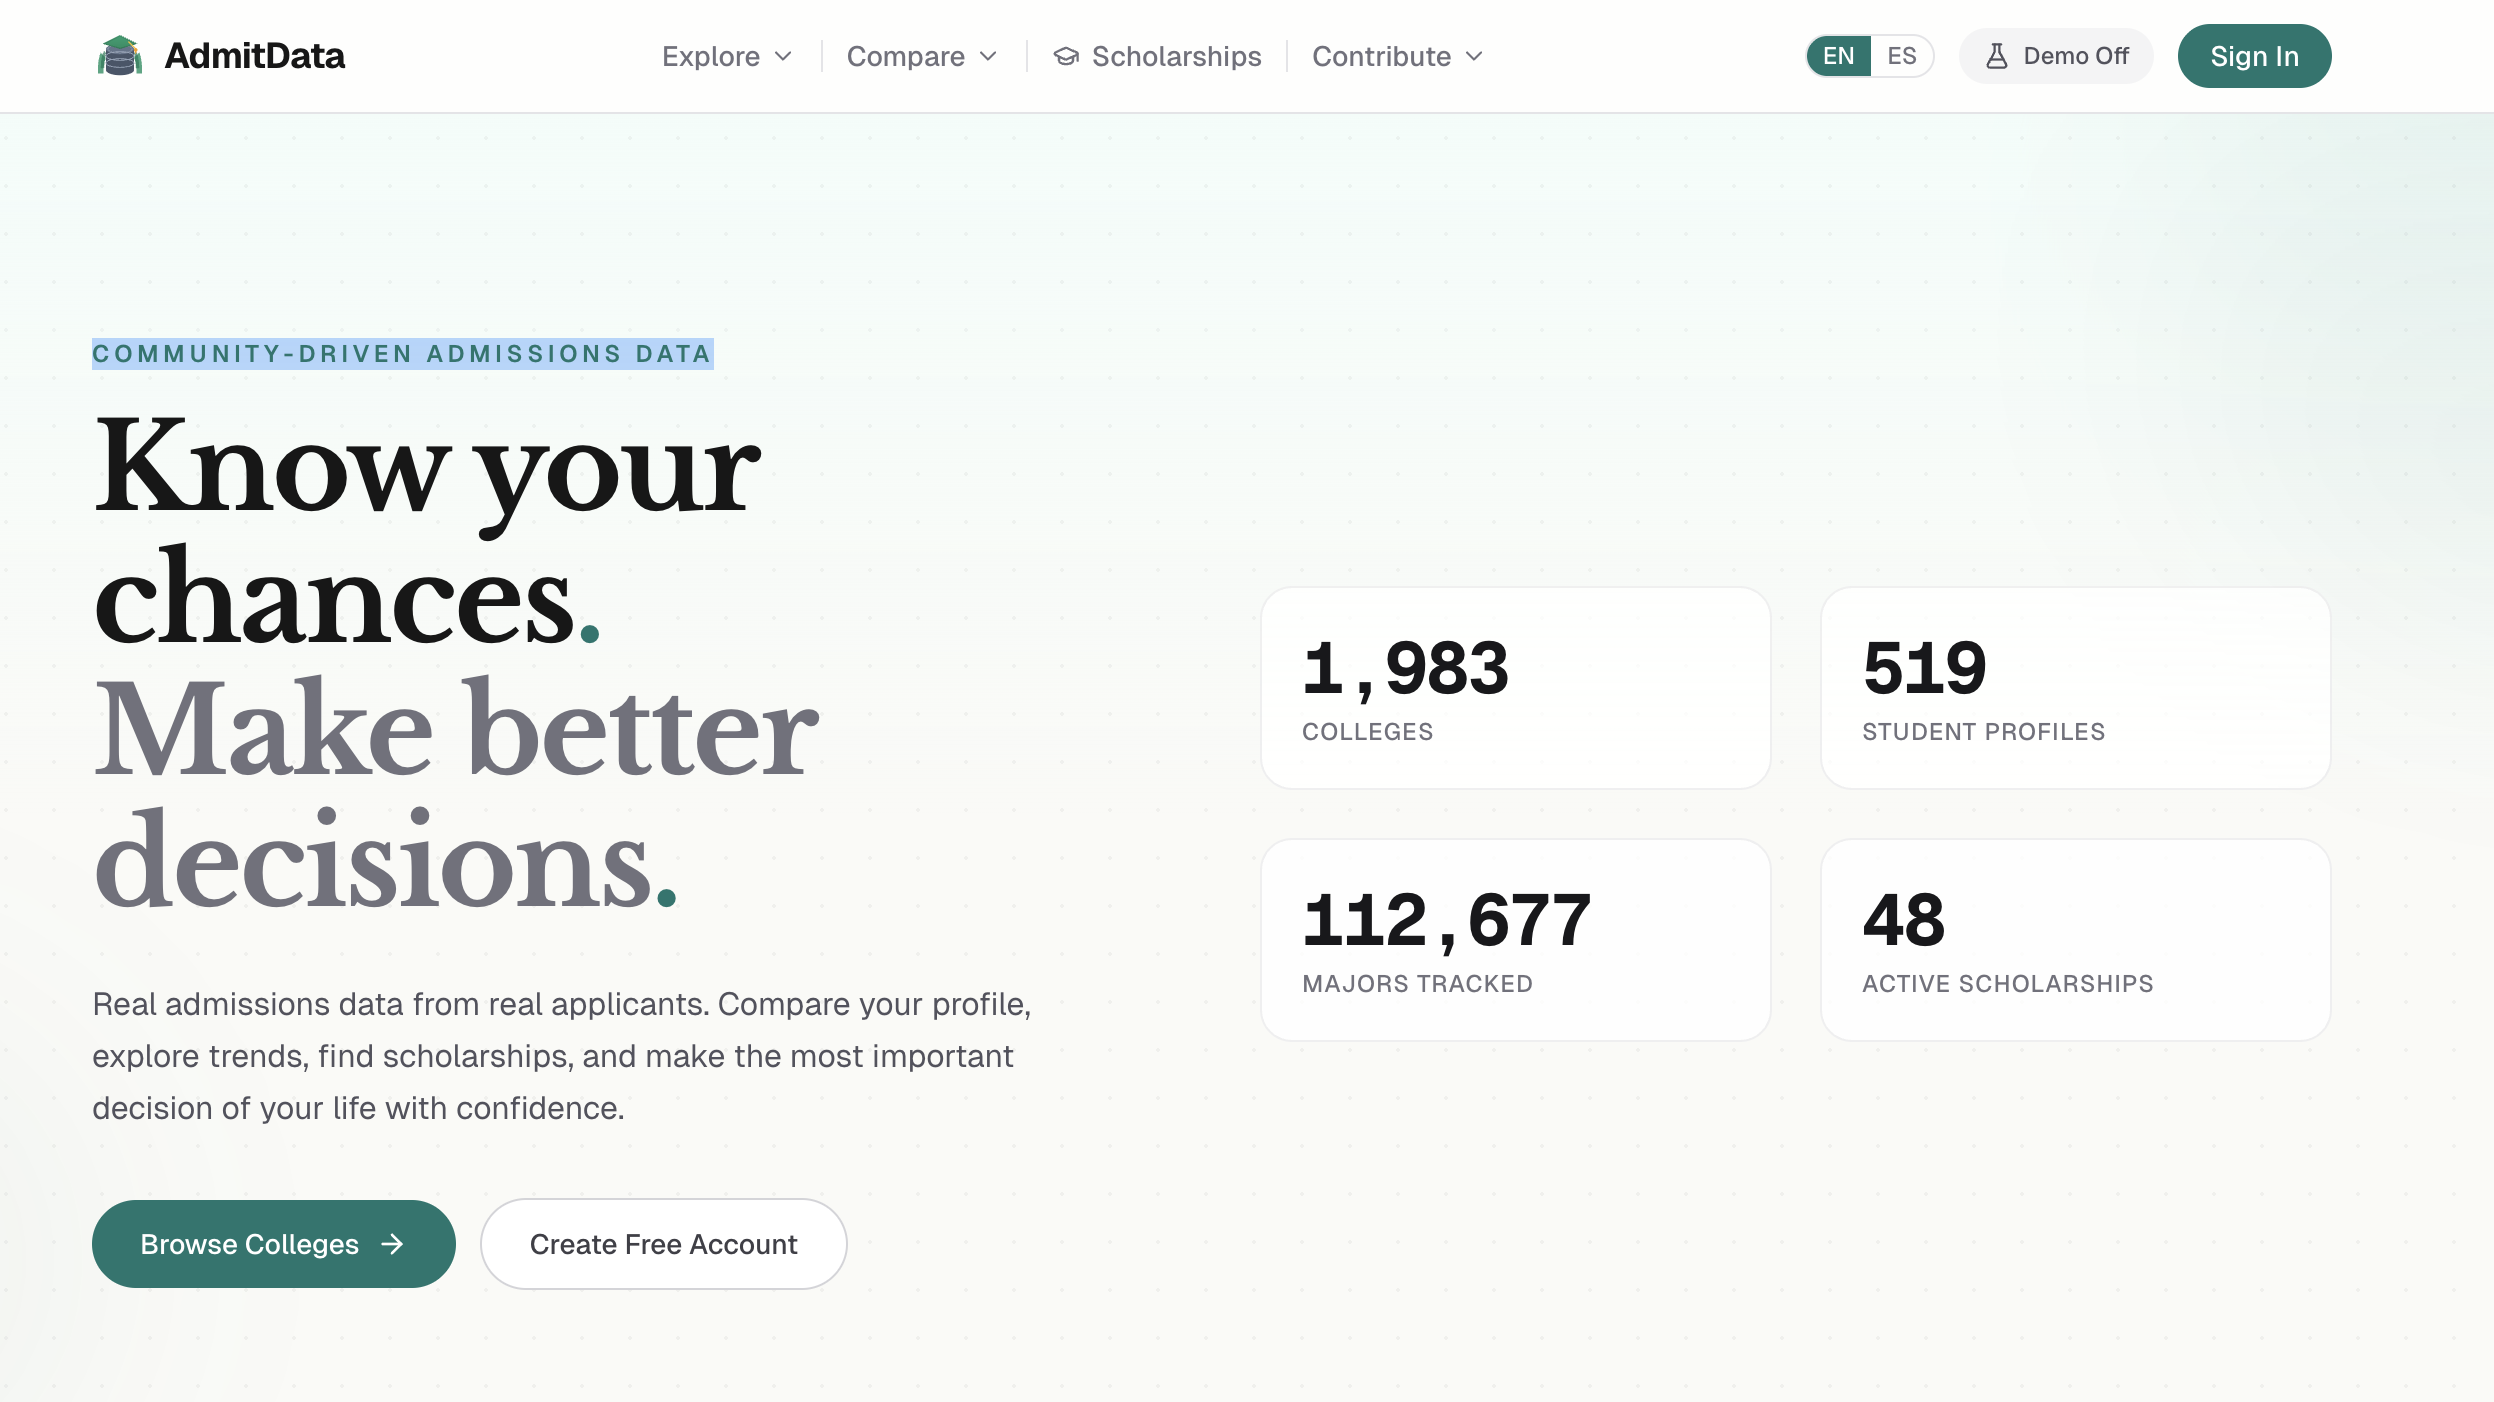Click the chevron icon next to Explore

click(x=784, y=56)
